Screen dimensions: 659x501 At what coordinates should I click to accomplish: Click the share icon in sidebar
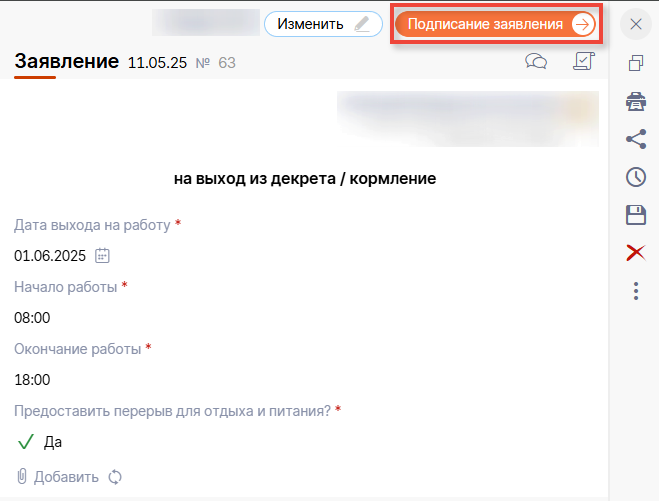pyautogui.click(x=635, y=140)
